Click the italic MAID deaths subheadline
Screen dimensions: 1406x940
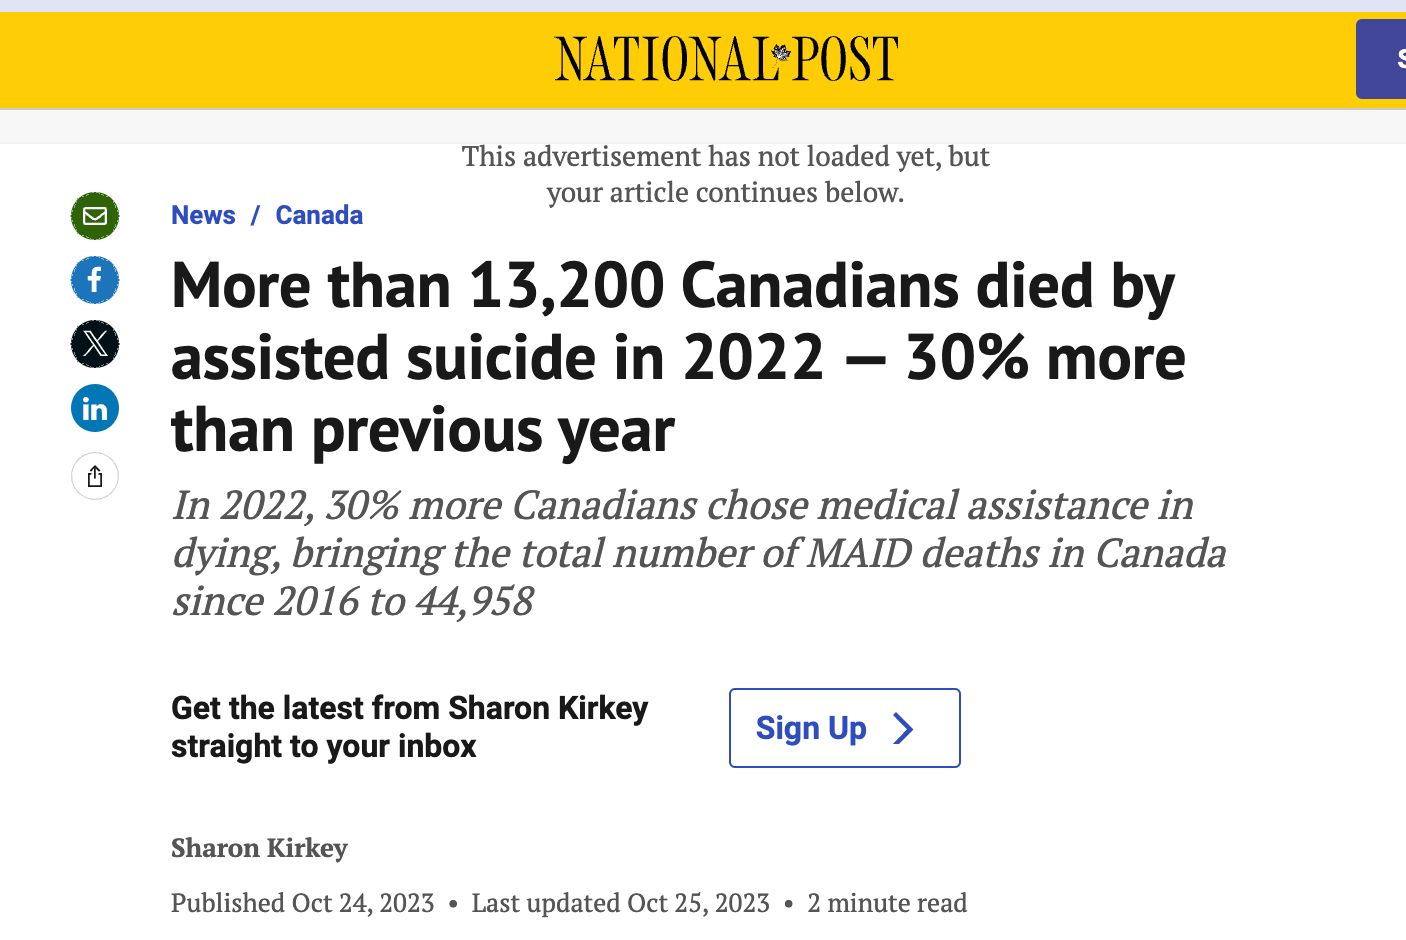pos(698,553)
